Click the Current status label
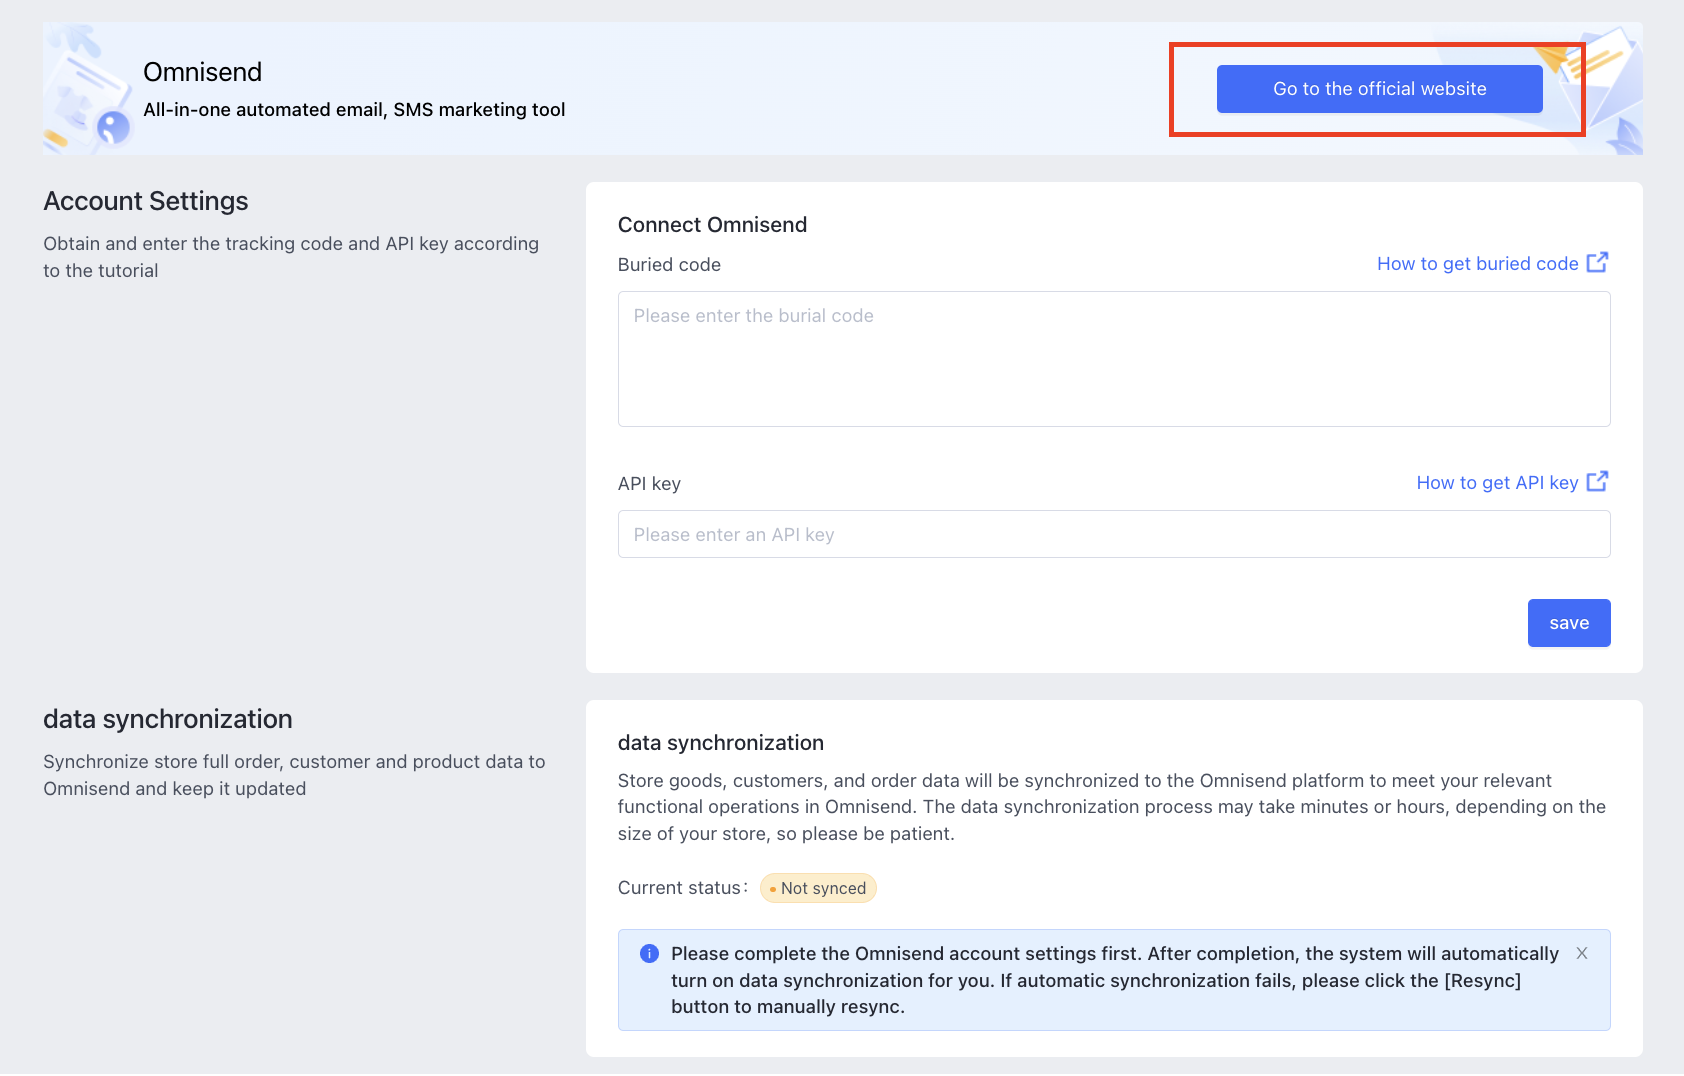 682,888
